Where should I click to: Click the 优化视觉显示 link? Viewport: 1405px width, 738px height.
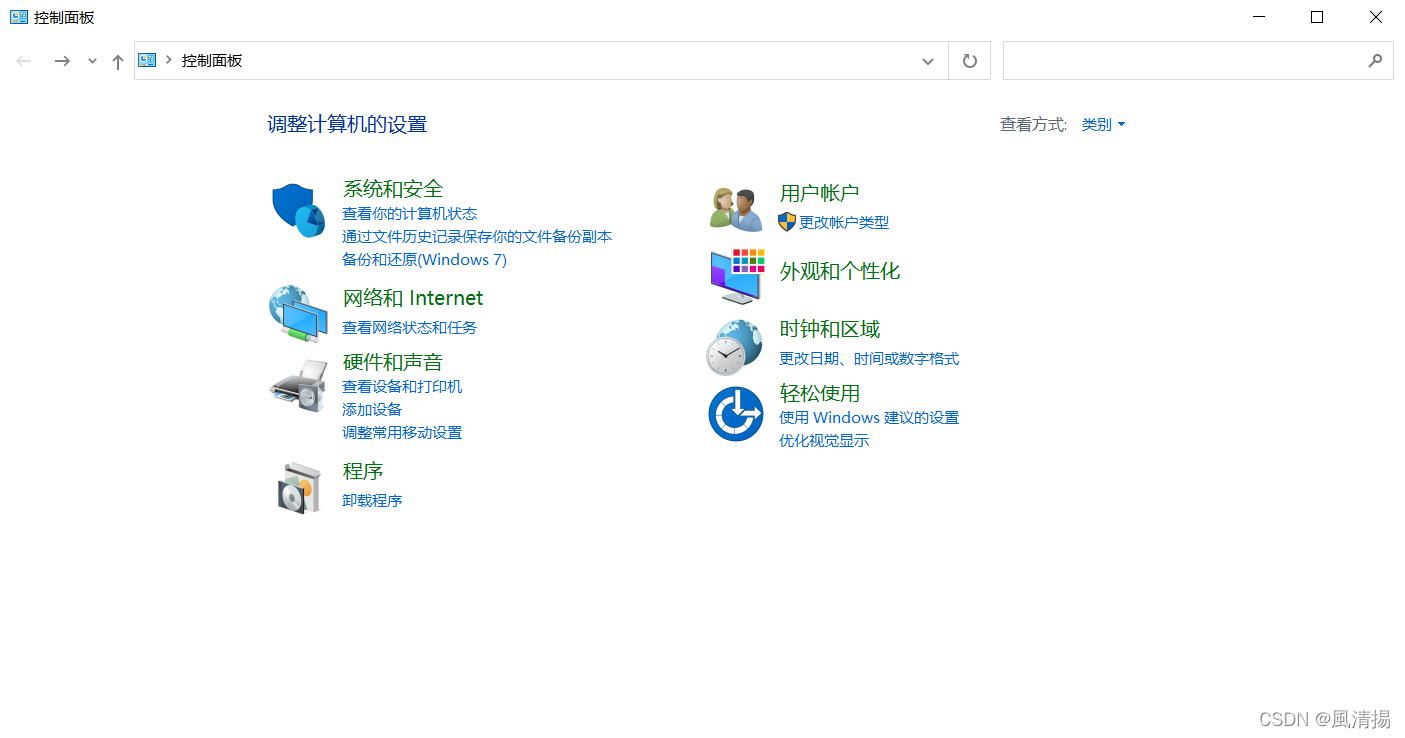(824, 441)
